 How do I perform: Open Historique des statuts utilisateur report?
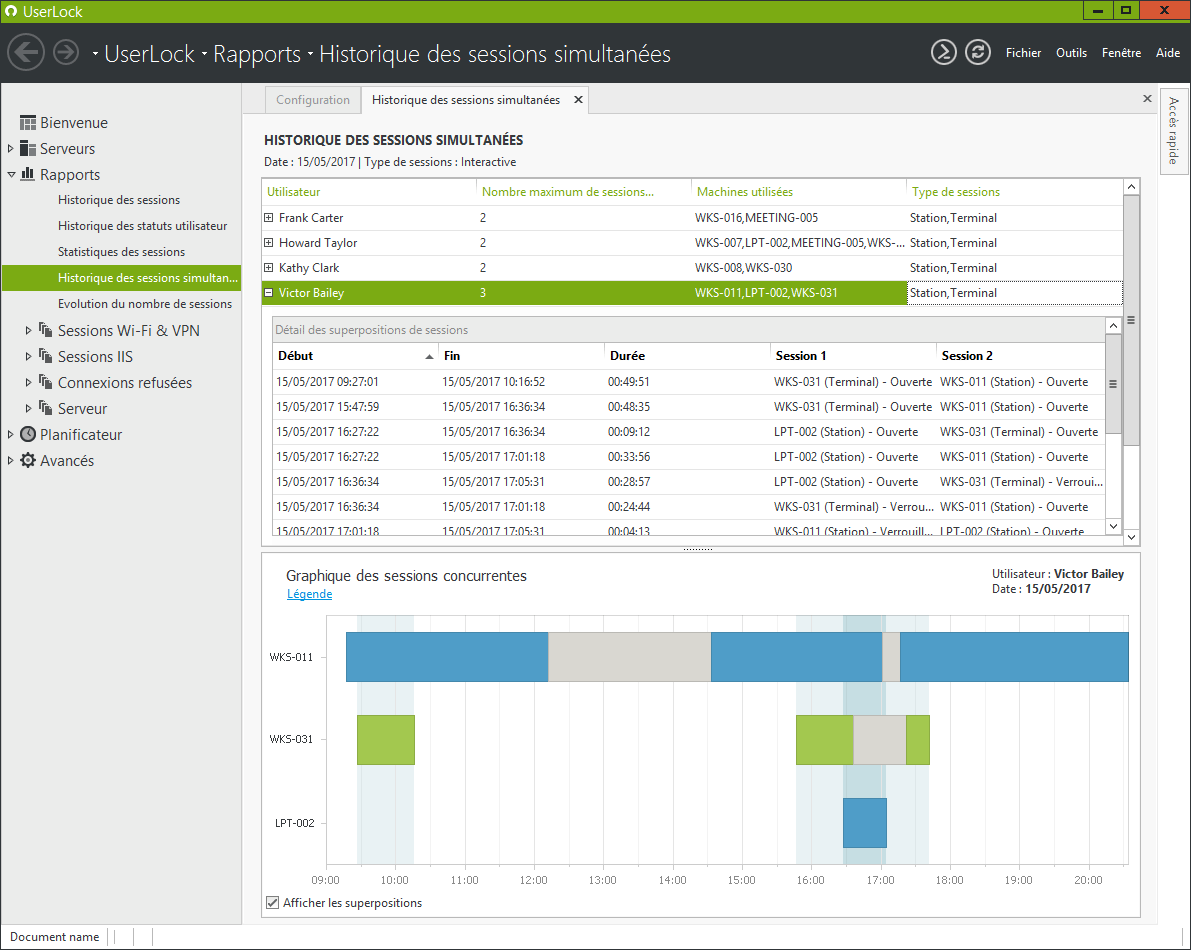143,226
